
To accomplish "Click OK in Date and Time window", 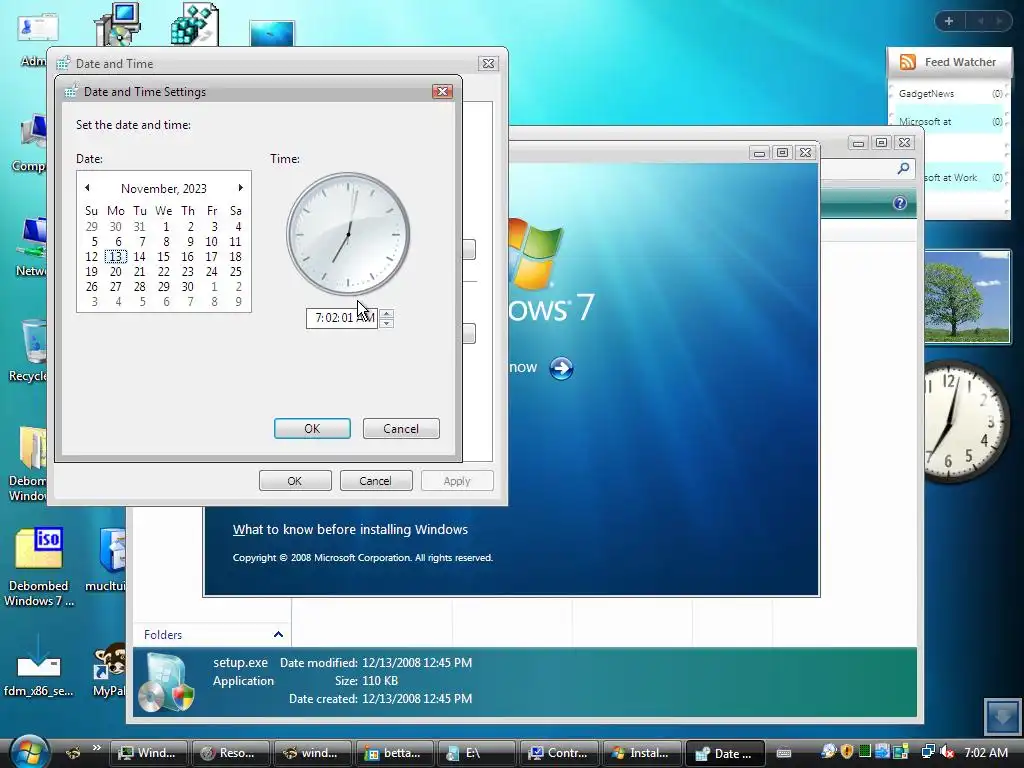I will tap(295, 481).
